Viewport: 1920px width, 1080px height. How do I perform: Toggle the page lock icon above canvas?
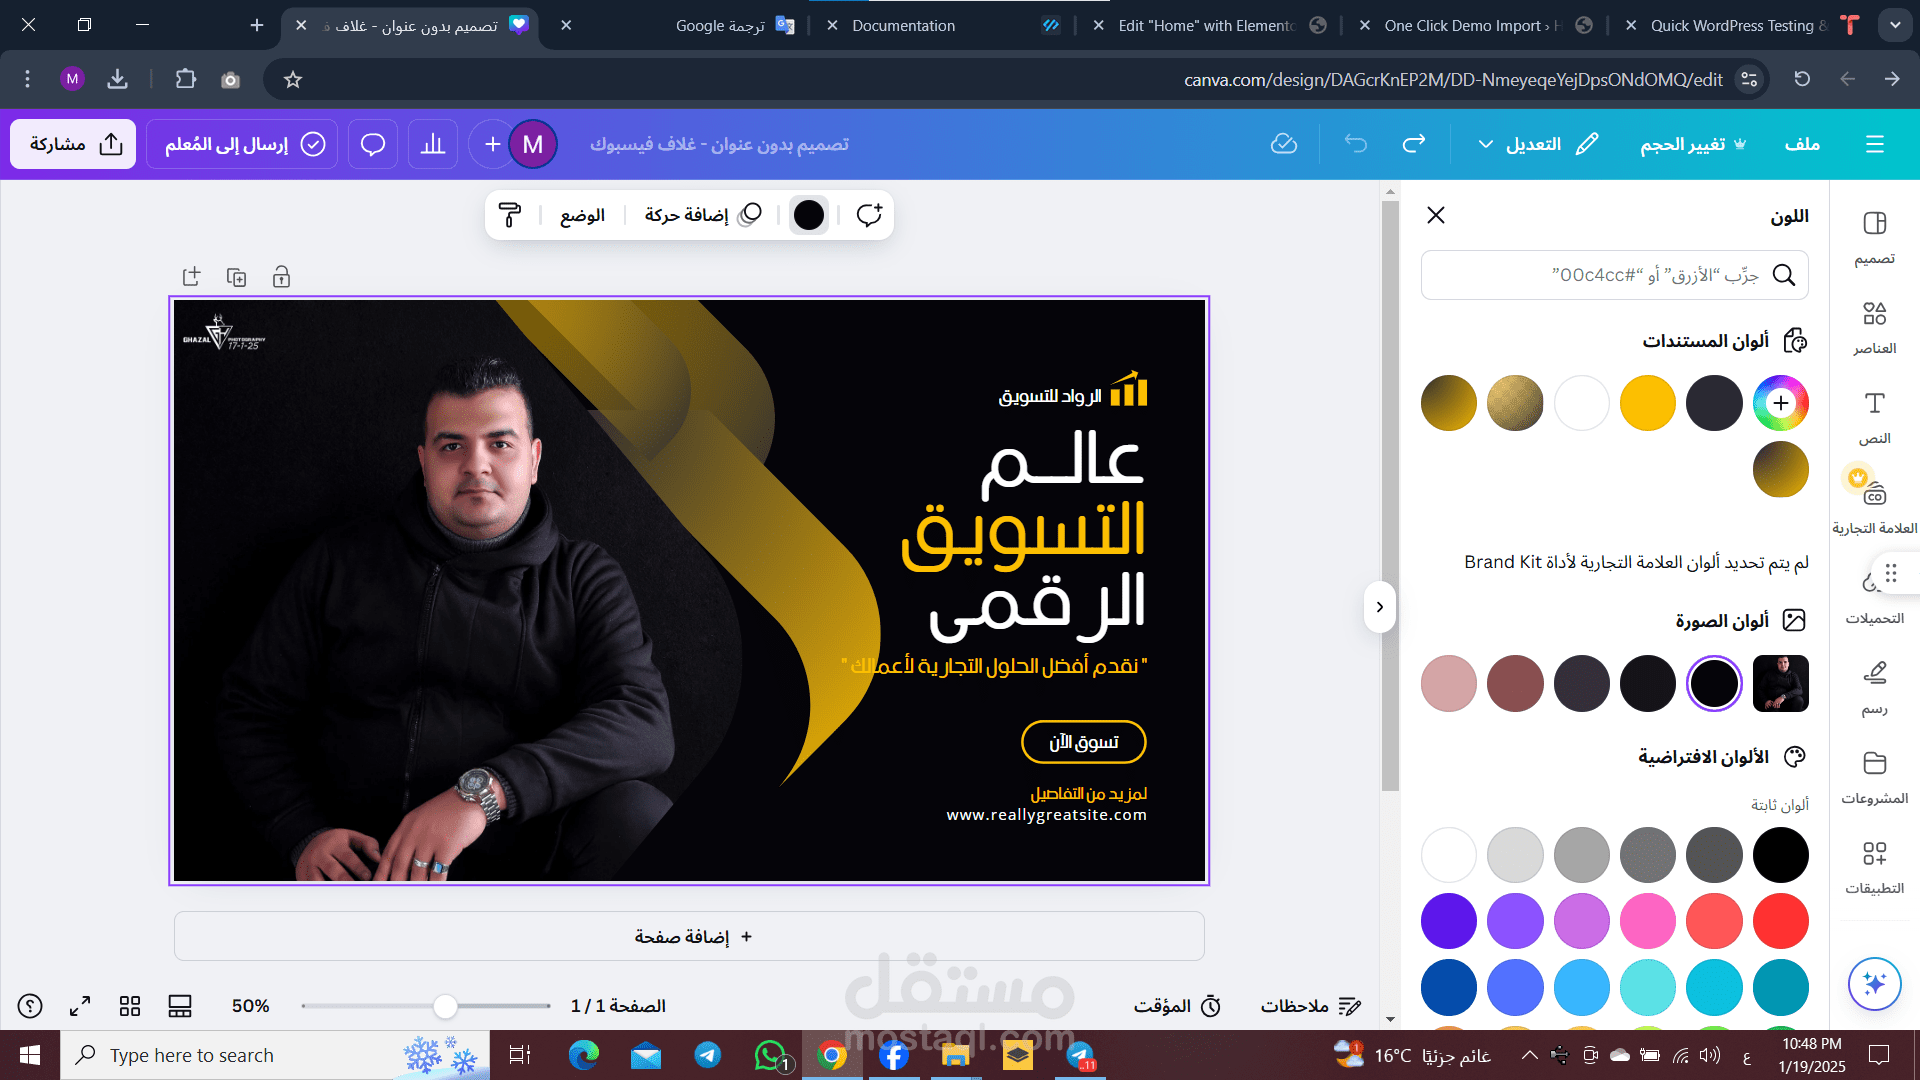pyautogui.click(x=281, y=277)
